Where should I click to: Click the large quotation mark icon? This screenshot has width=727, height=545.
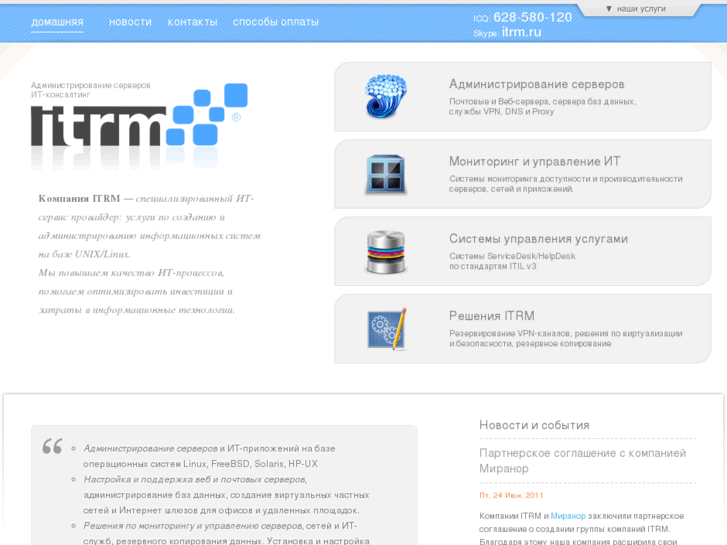52,446
